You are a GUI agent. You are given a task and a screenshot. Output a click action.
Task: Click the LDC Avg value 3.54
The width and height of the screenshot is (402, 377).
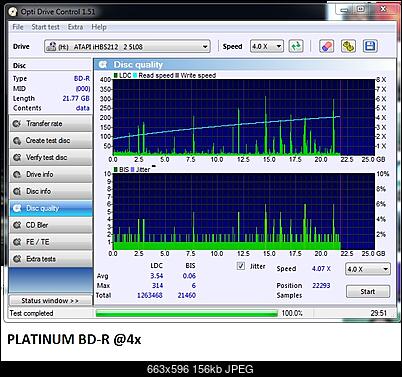[x=156, y=276]
